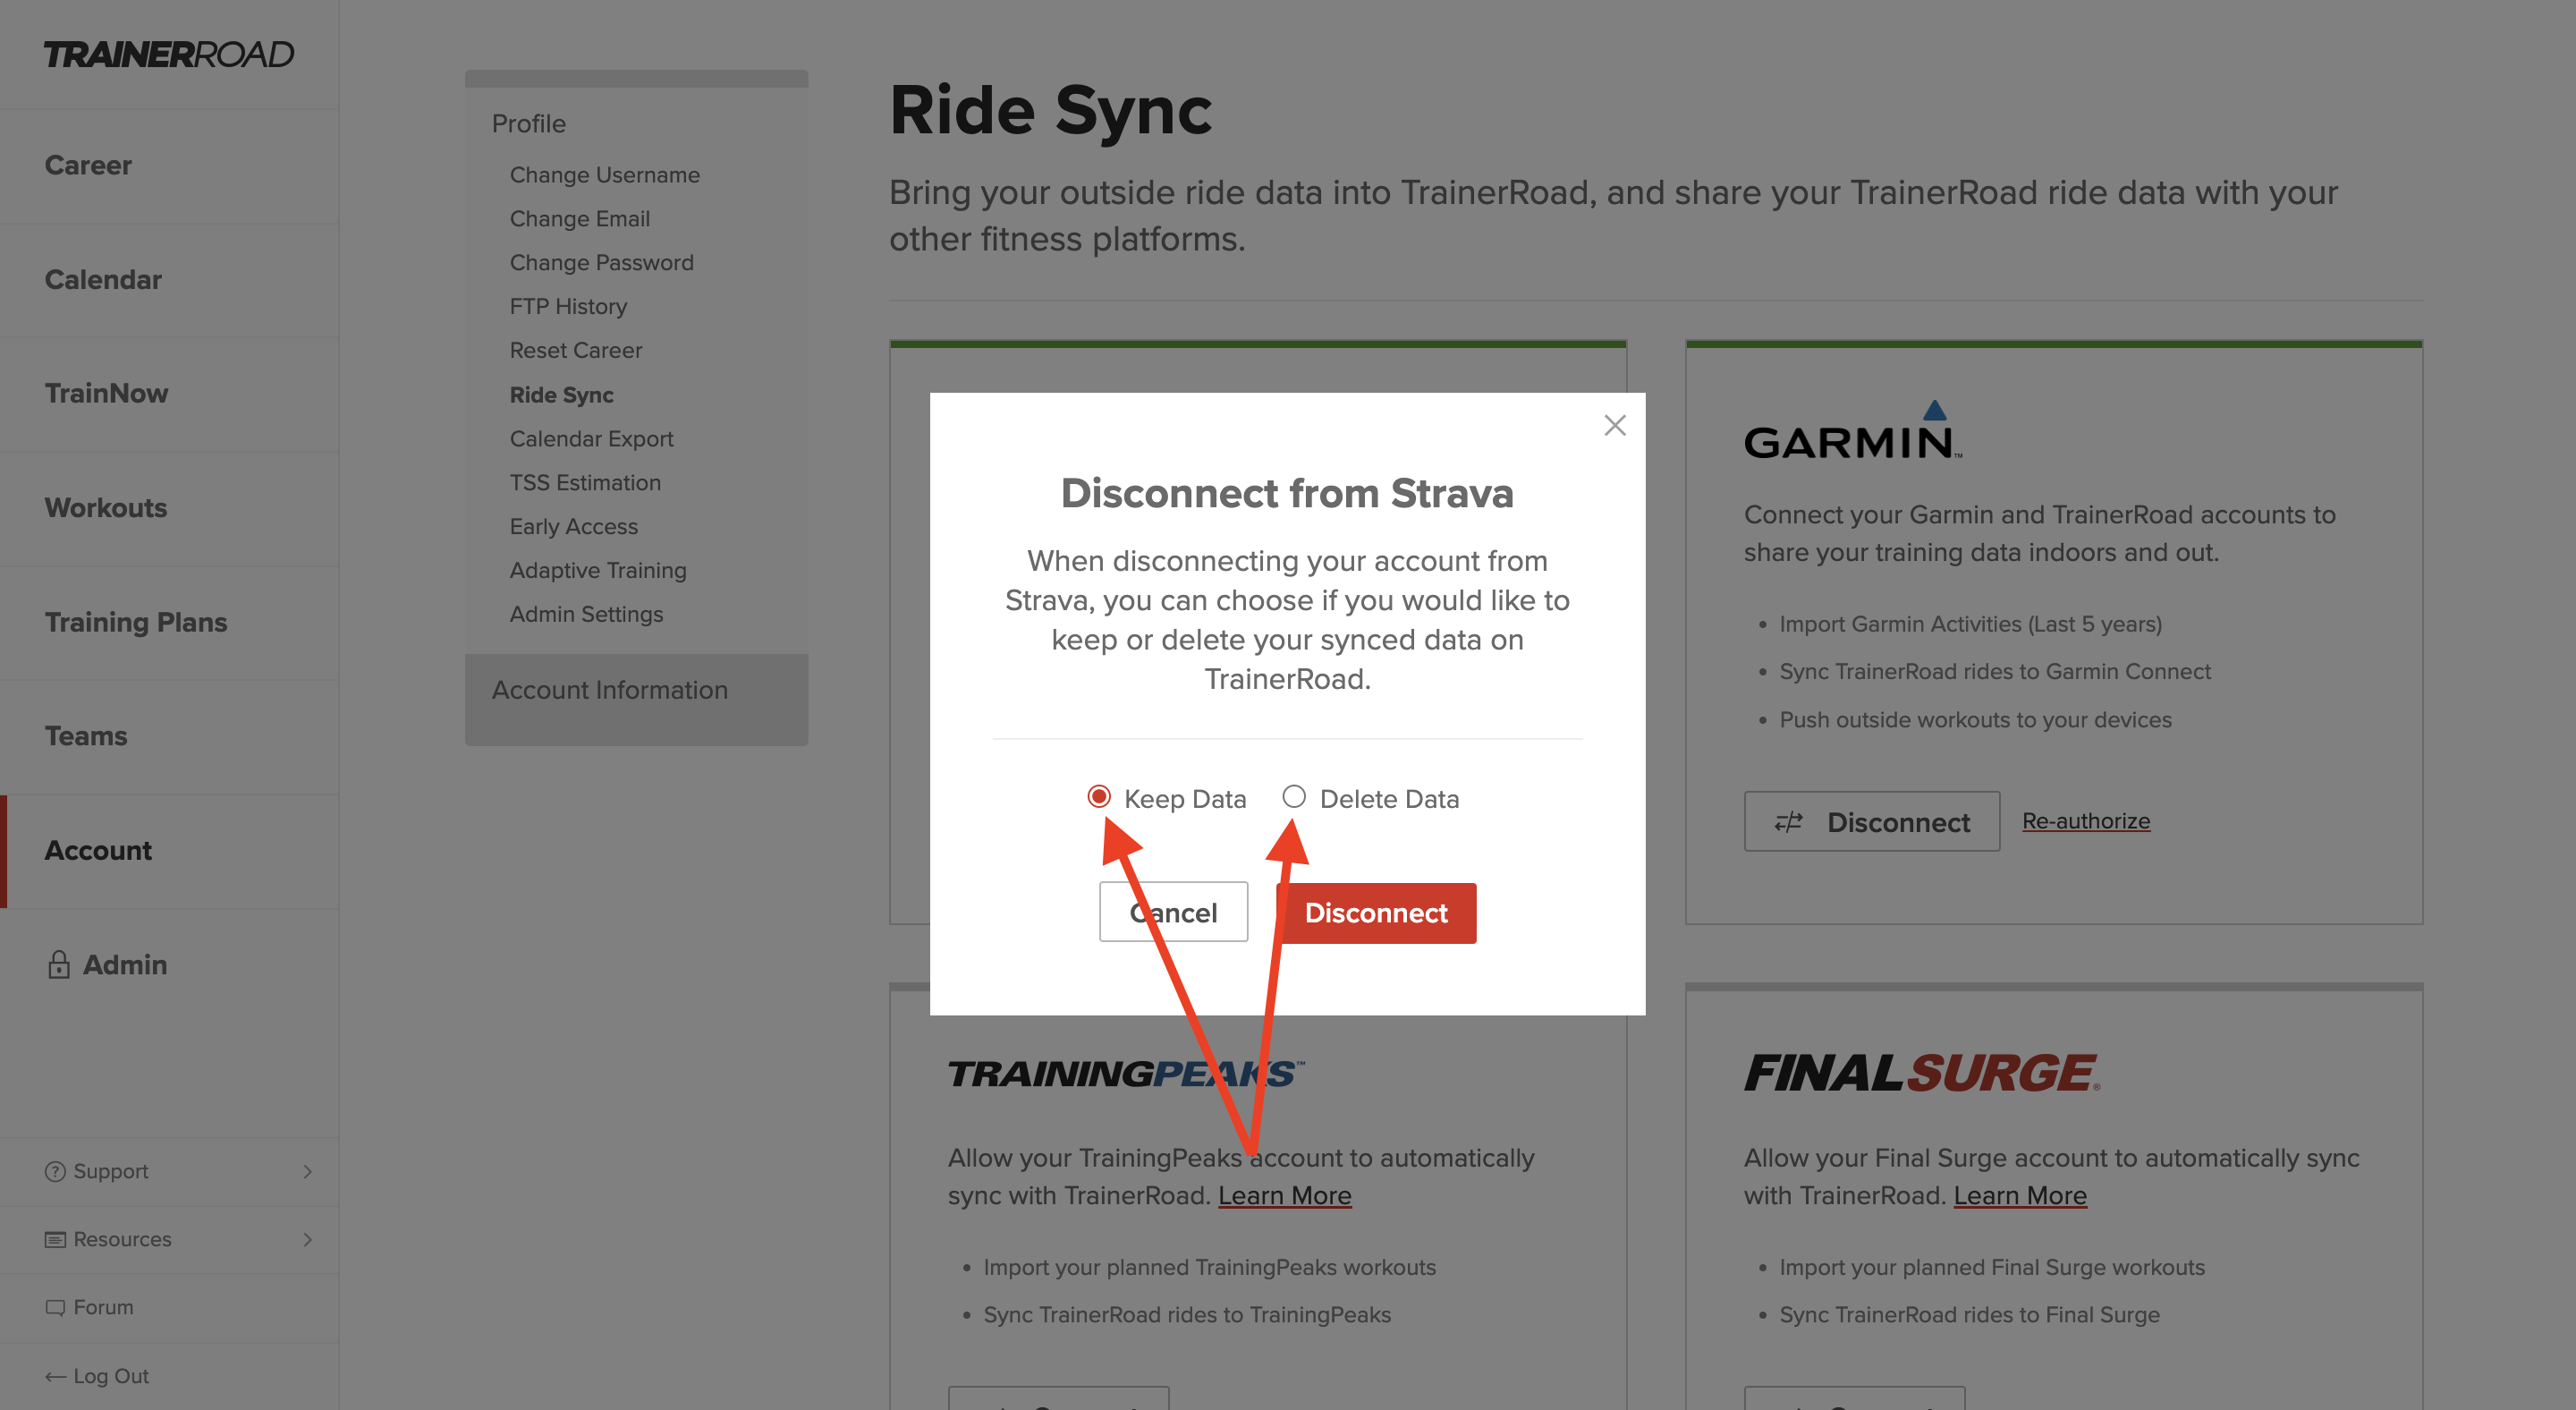
Task: Click the lock icon beside Admin
Action: [58, 964]
